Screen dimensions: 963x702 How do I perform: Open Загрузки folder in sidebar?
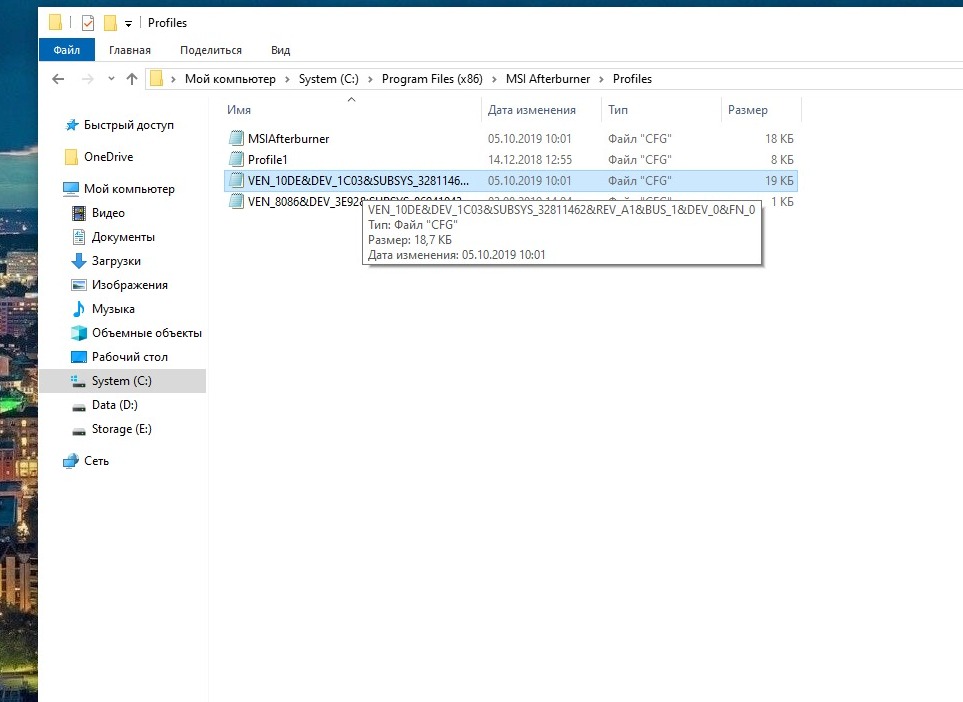pos(116,260)
